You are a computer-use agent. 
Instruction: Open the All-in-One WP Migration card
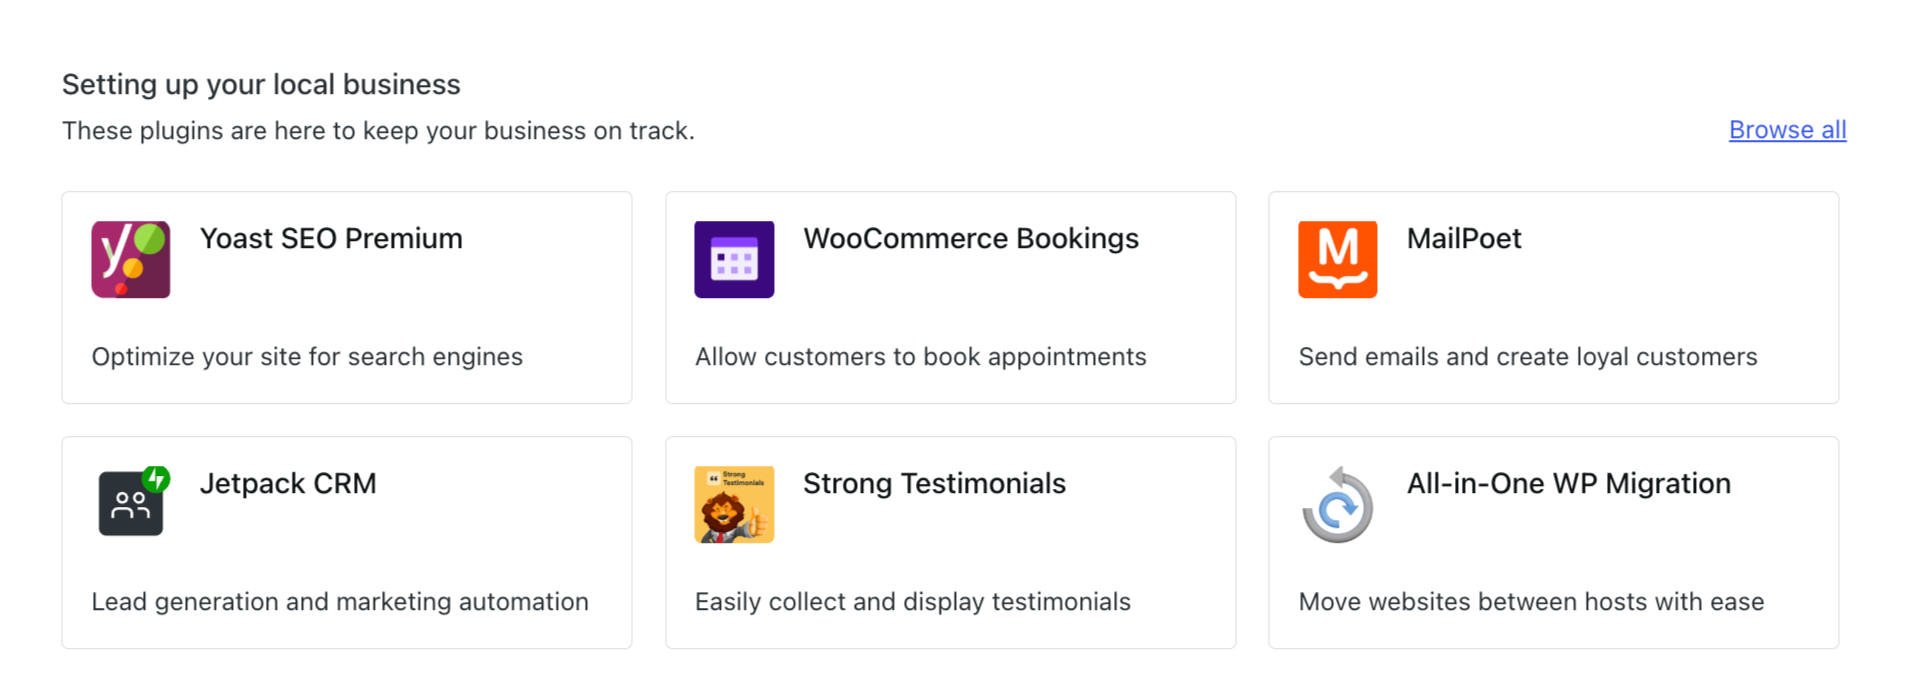click(1553, 543)
